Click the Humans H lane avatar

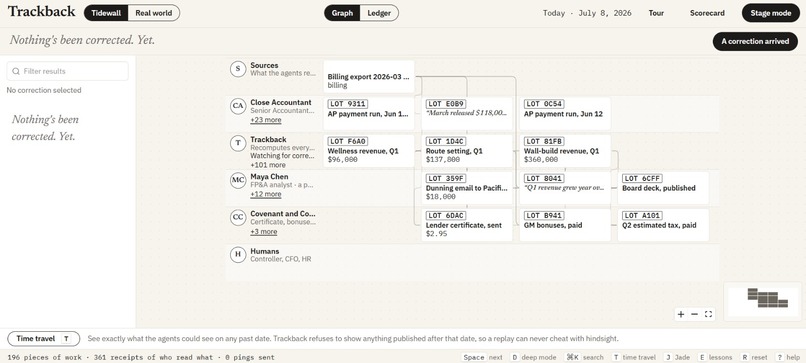point(237,255)
